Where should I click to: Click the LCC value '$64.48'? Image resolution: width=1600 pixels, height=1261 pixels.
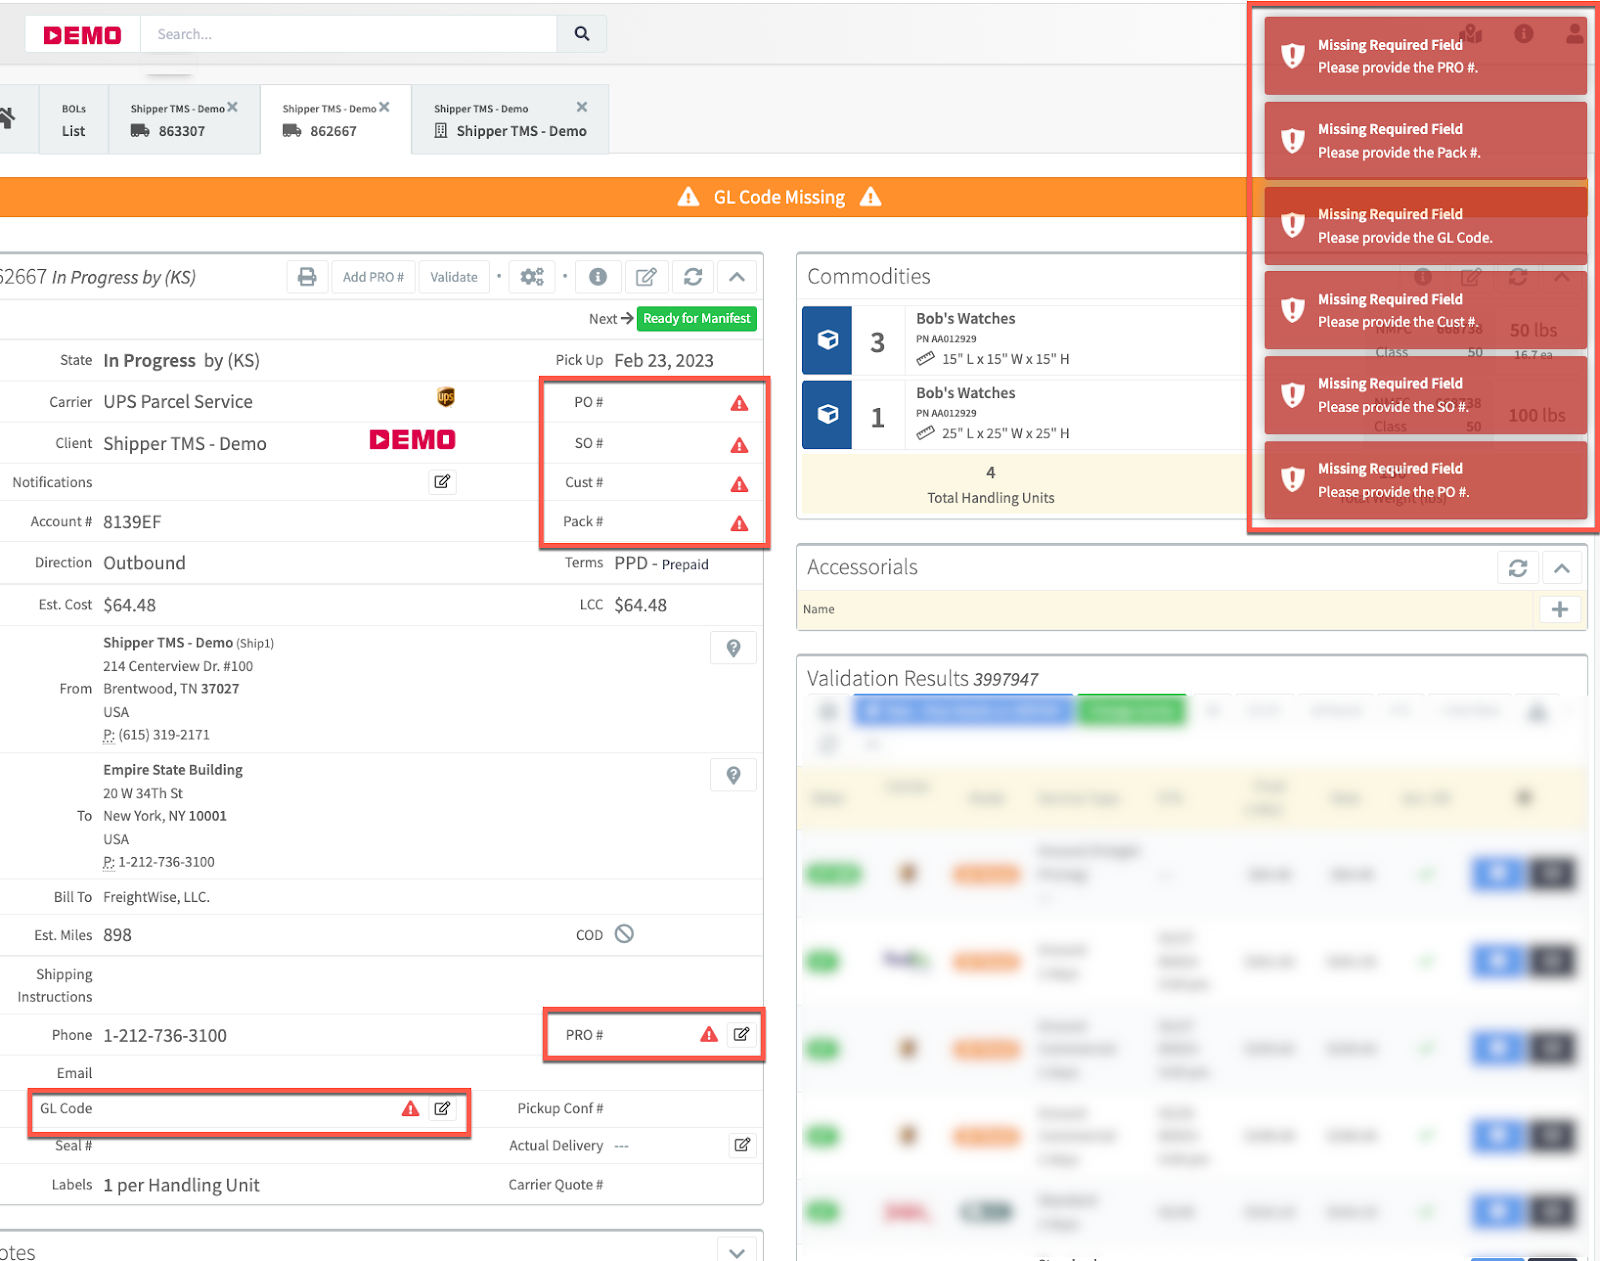641,605
